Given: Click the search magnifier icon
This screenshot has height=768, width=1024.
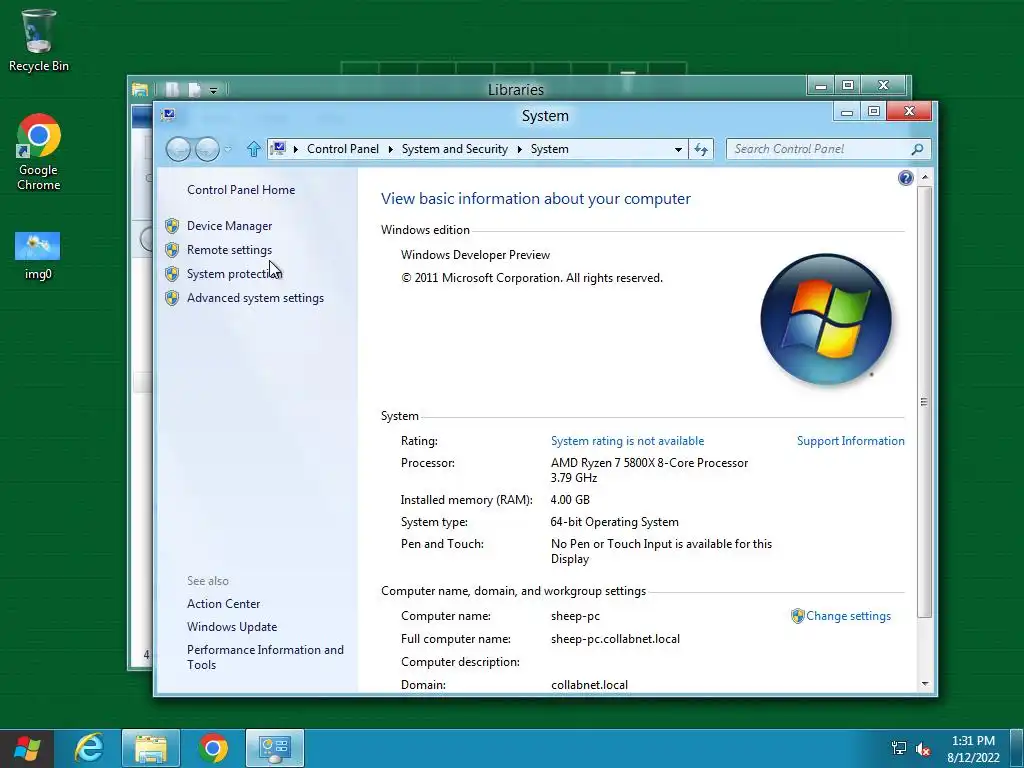Looking at the screenshot, I should point(917,150).
